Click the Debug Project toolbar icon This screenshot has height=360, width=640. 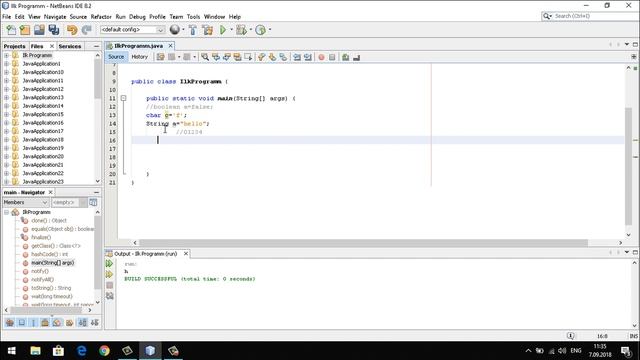click(241, 30)
